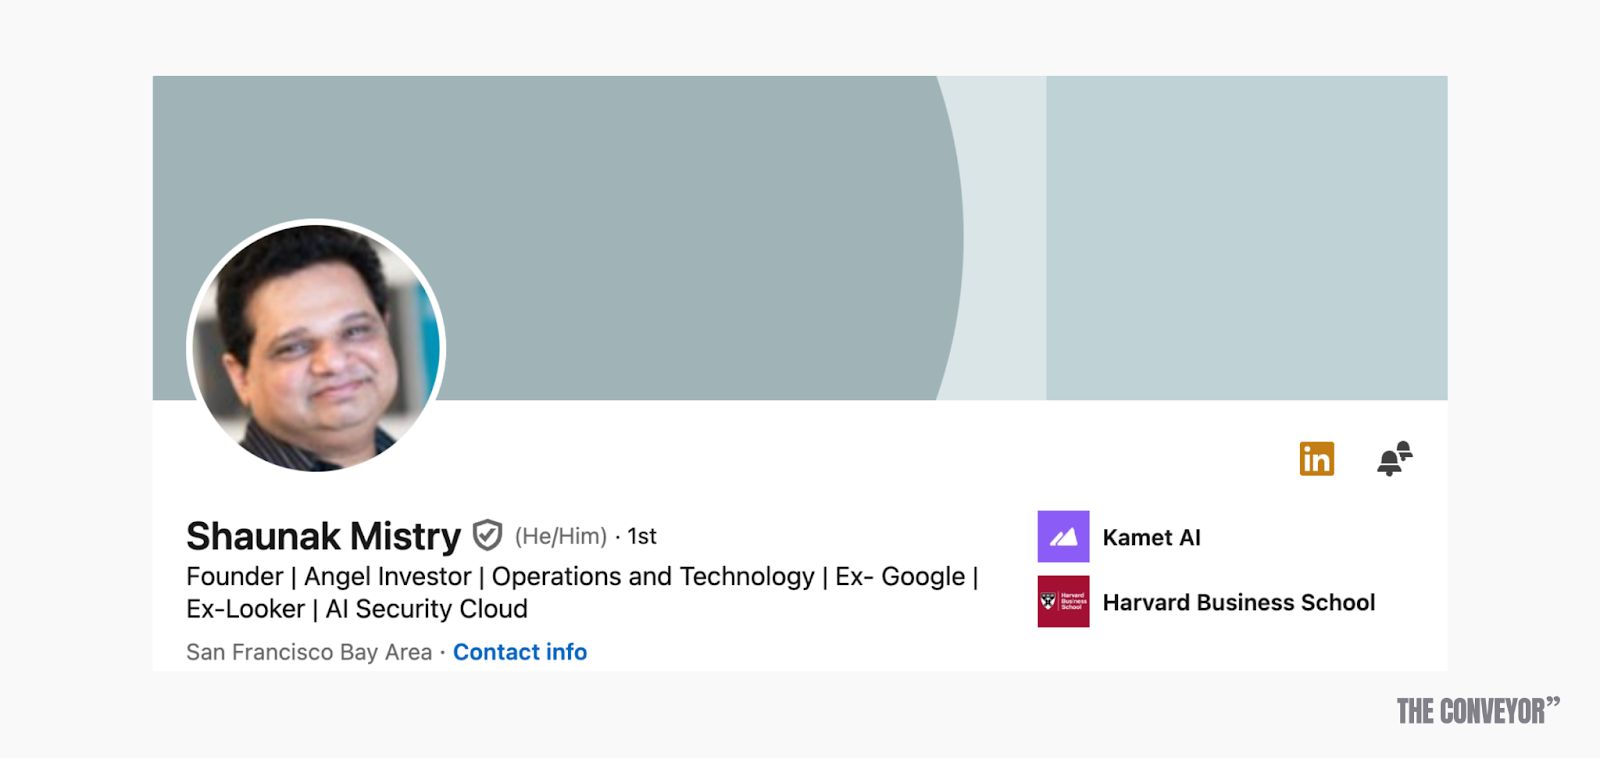
Task: Click the Ex-Looker AI Security Cloud line
Action: pos(357,609)
